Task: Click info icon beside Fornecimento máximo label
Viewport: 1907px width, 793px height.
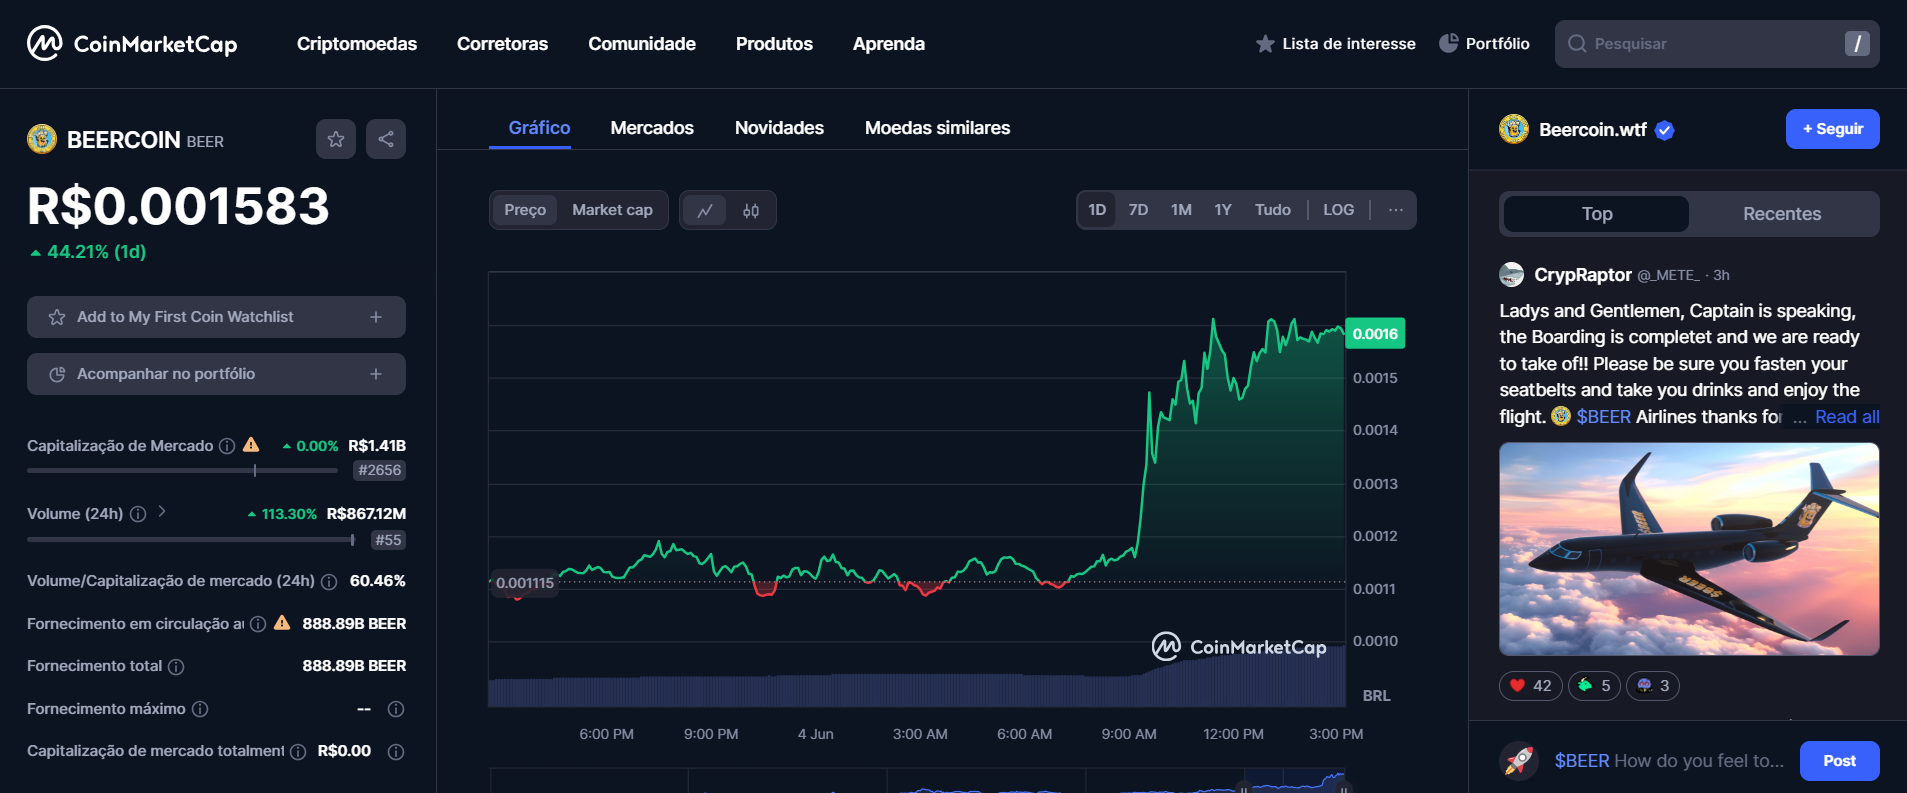Action: tap(200, 709)
